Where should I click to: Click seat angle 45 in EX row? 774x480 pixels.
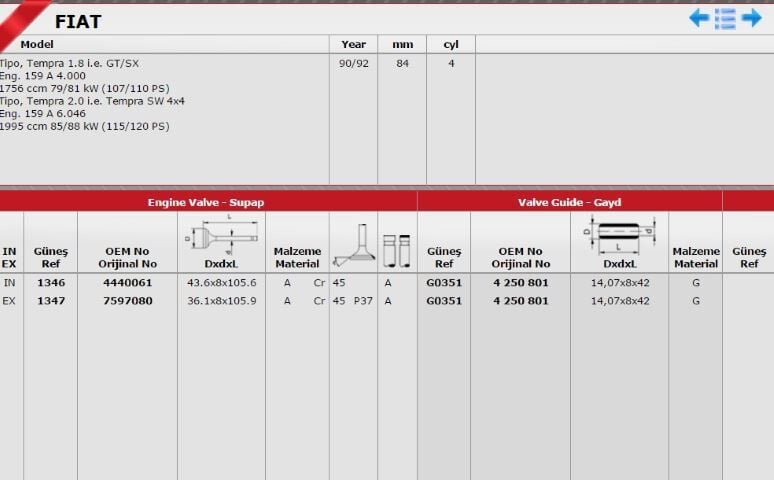339,301
